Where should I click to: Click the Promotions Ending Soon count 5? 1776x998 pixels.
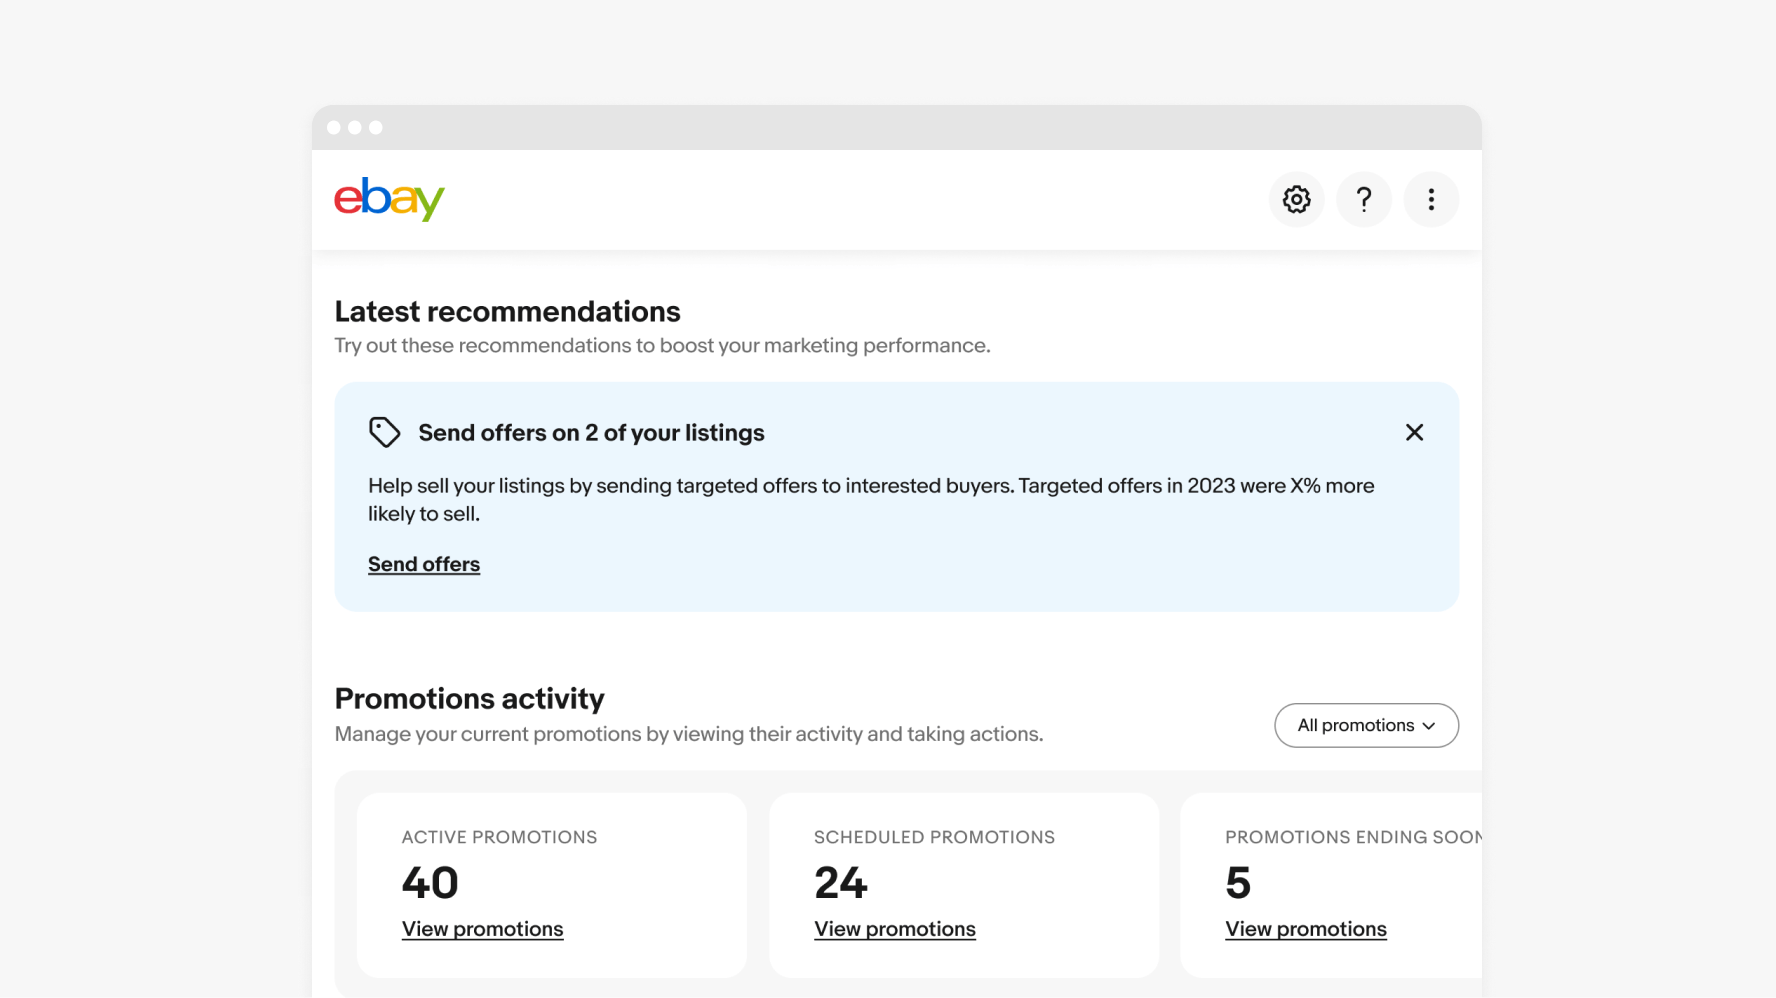point(1238,883)
